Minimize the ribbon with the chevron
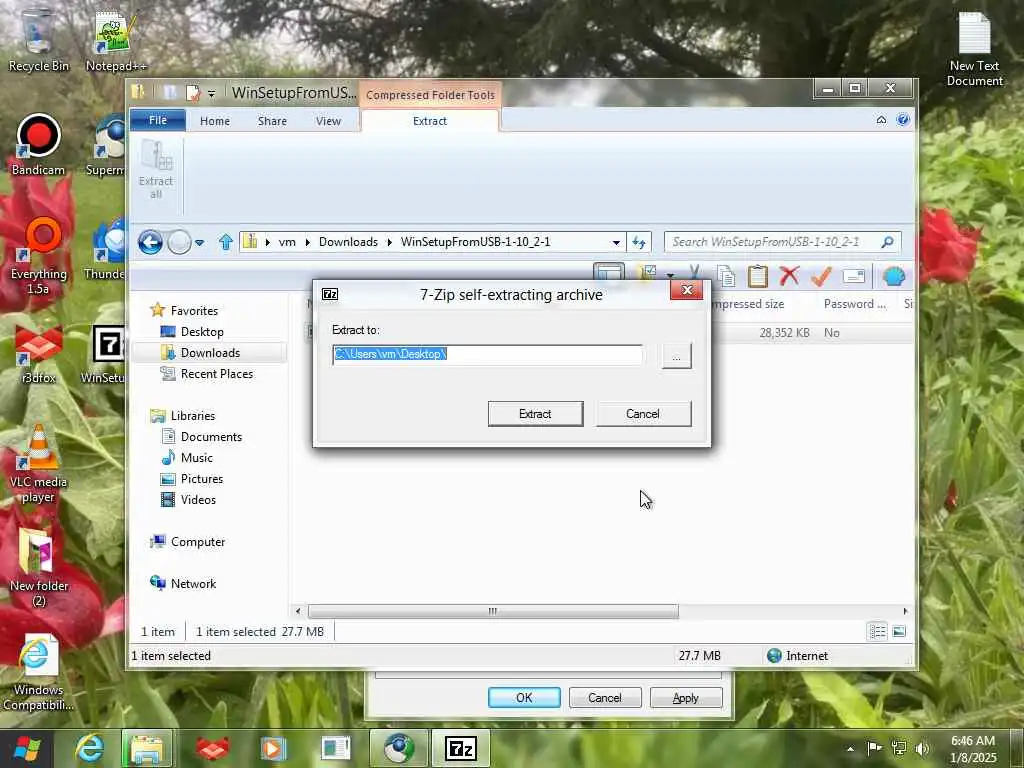The image size is (1024, 768). [882, 120]
